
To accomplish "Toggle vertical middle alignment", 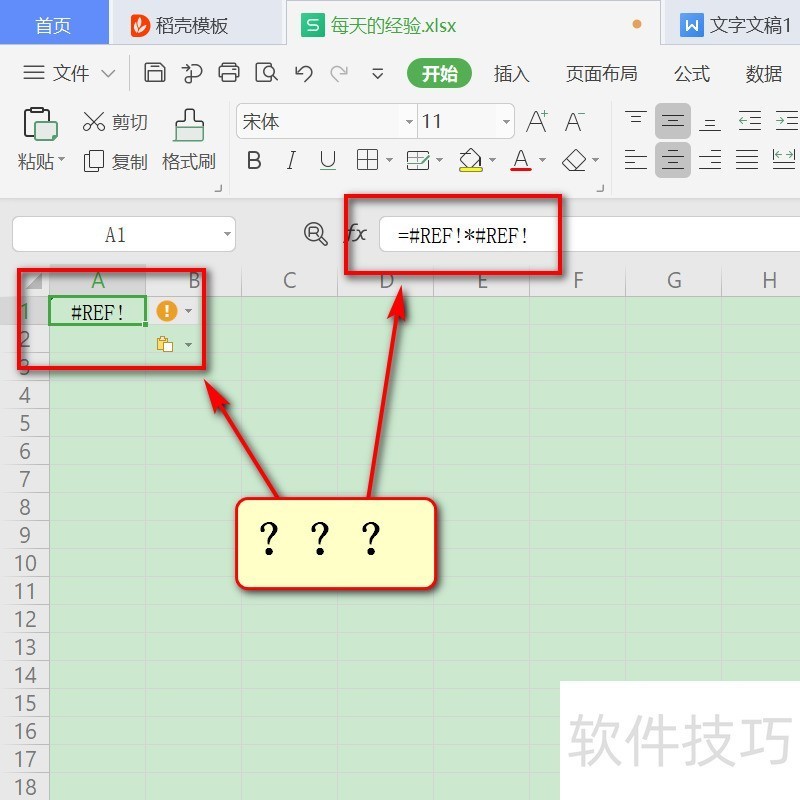I will point(673,121).
